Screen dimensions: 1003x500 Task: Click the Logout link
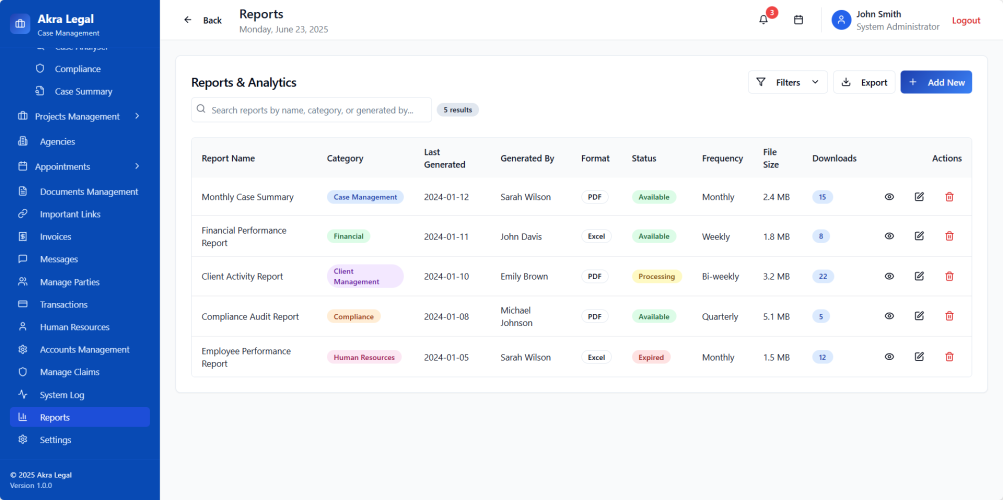point(965,20)
